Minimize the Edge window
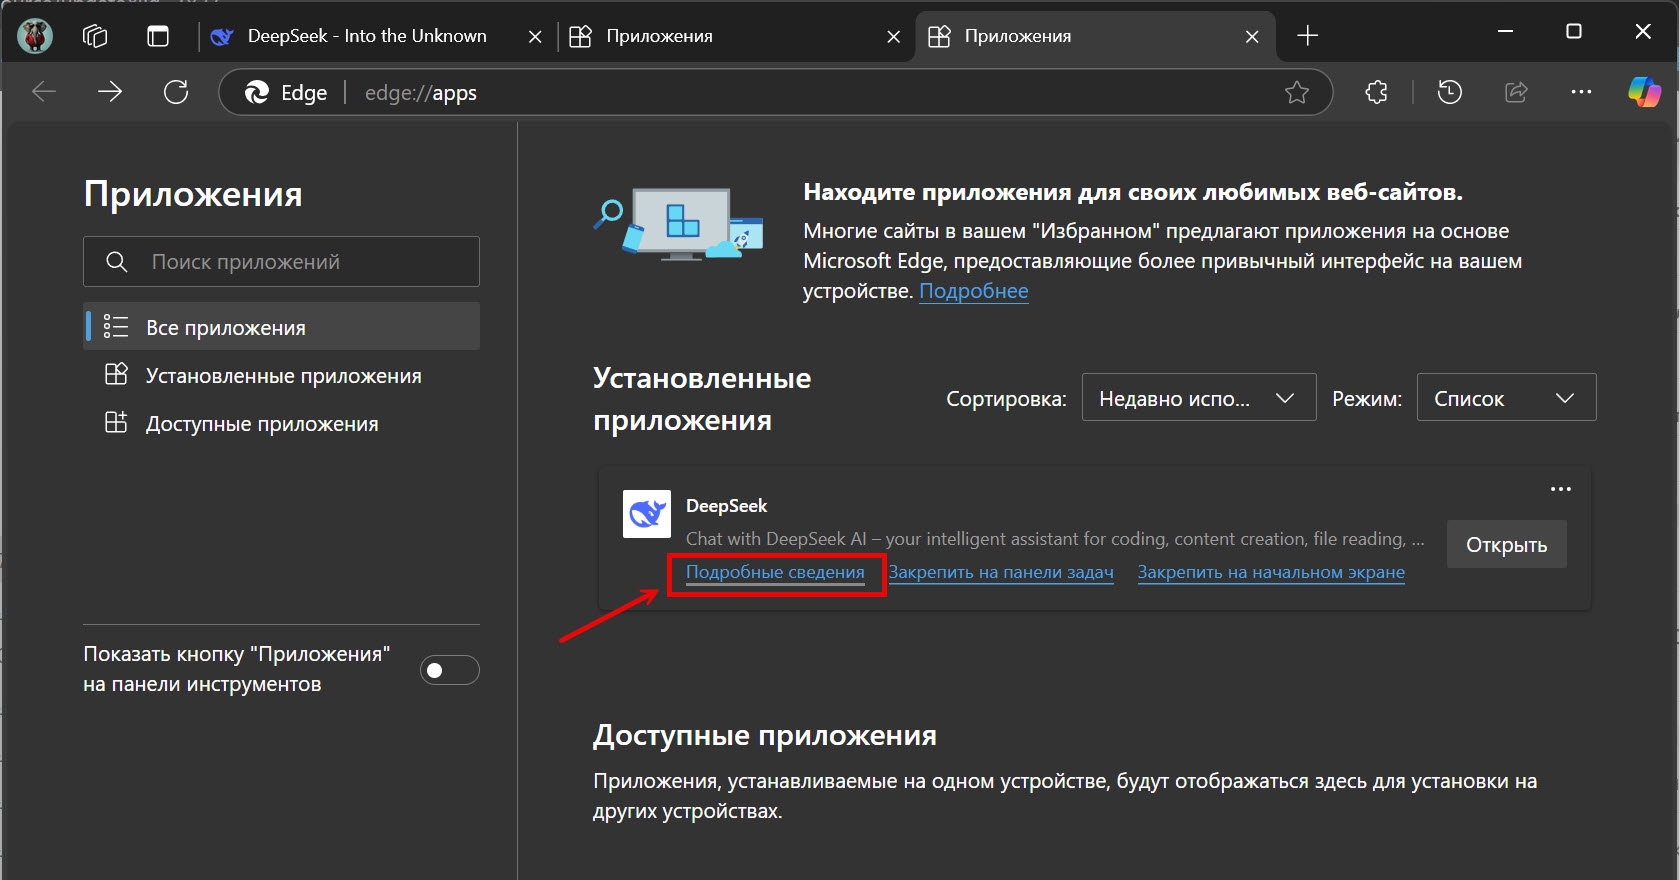The image size is (1679, 880). [1505, 32]
